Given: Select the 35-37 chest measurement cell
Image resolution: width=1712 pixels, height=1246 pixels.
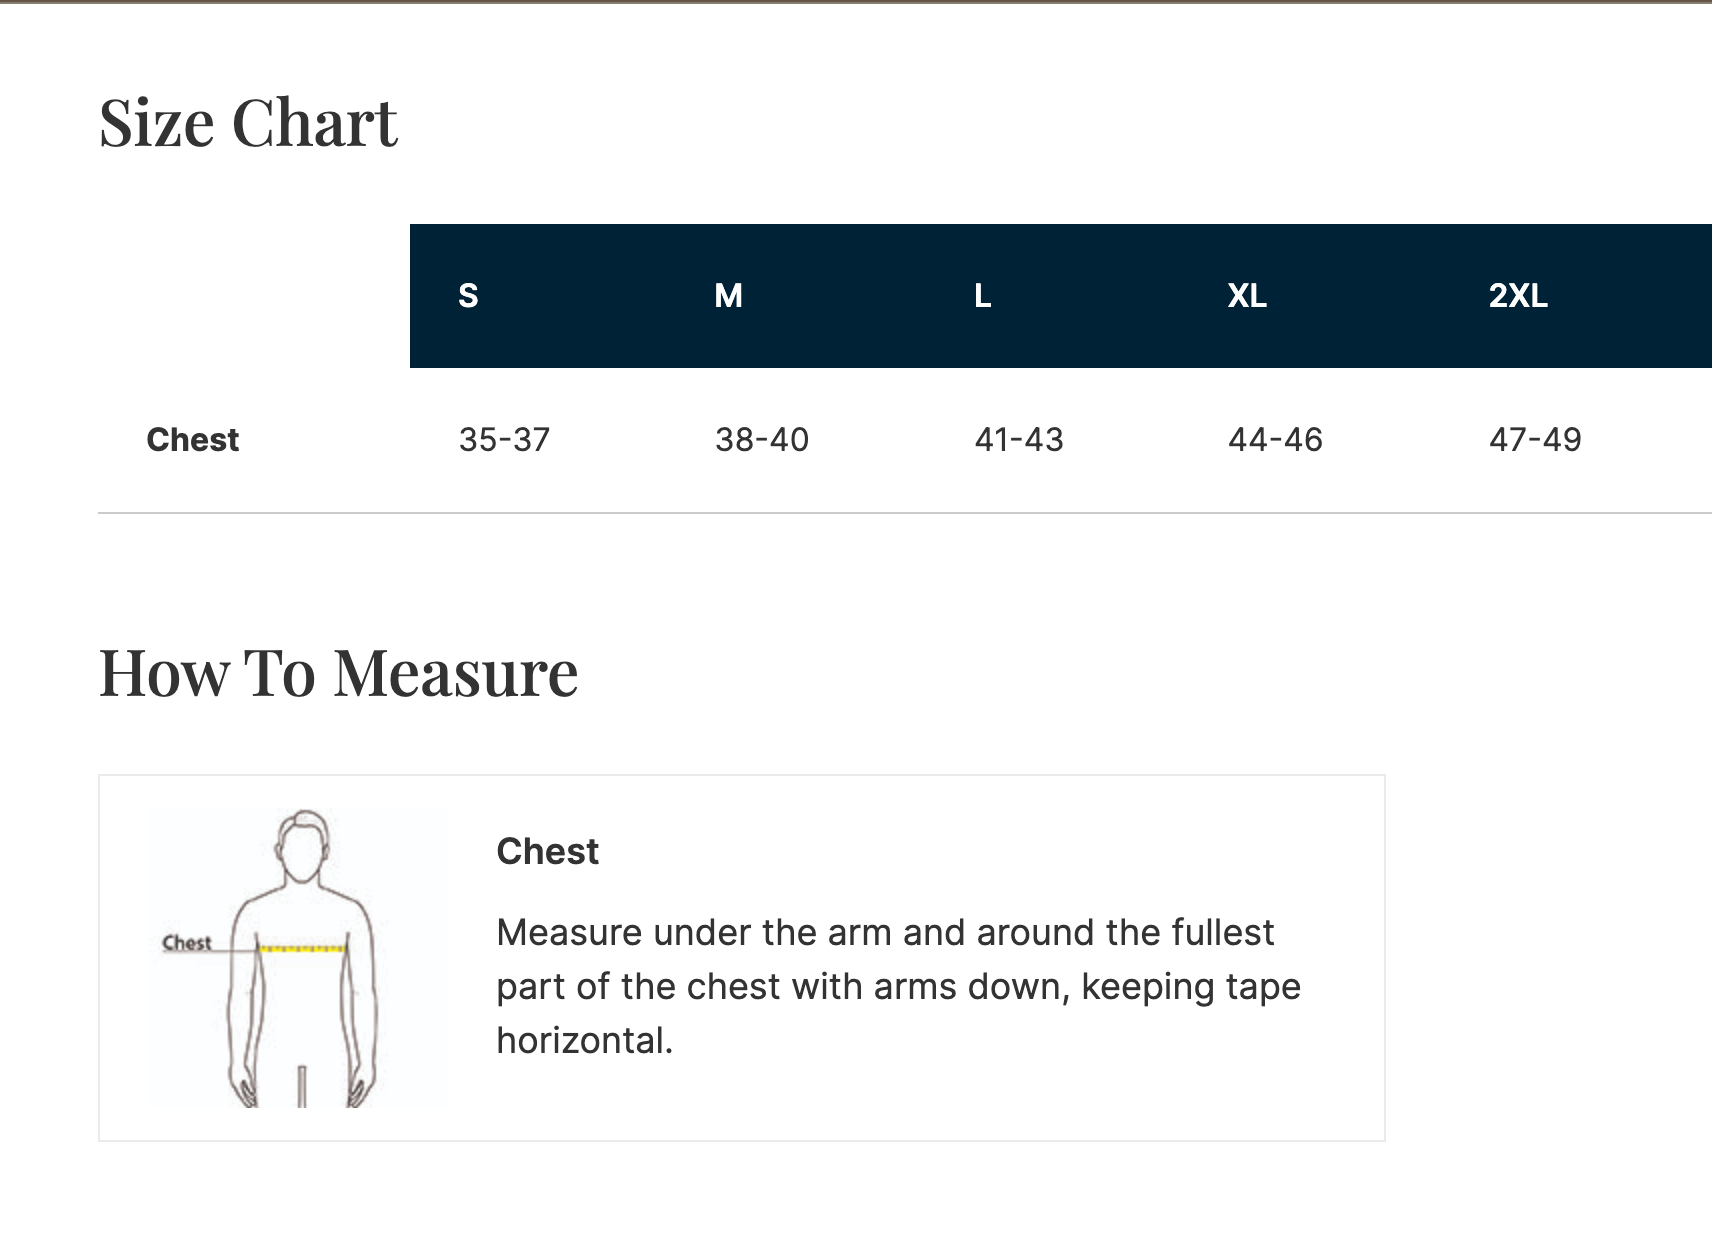Looking at the screenshot, I should (504, 440).
